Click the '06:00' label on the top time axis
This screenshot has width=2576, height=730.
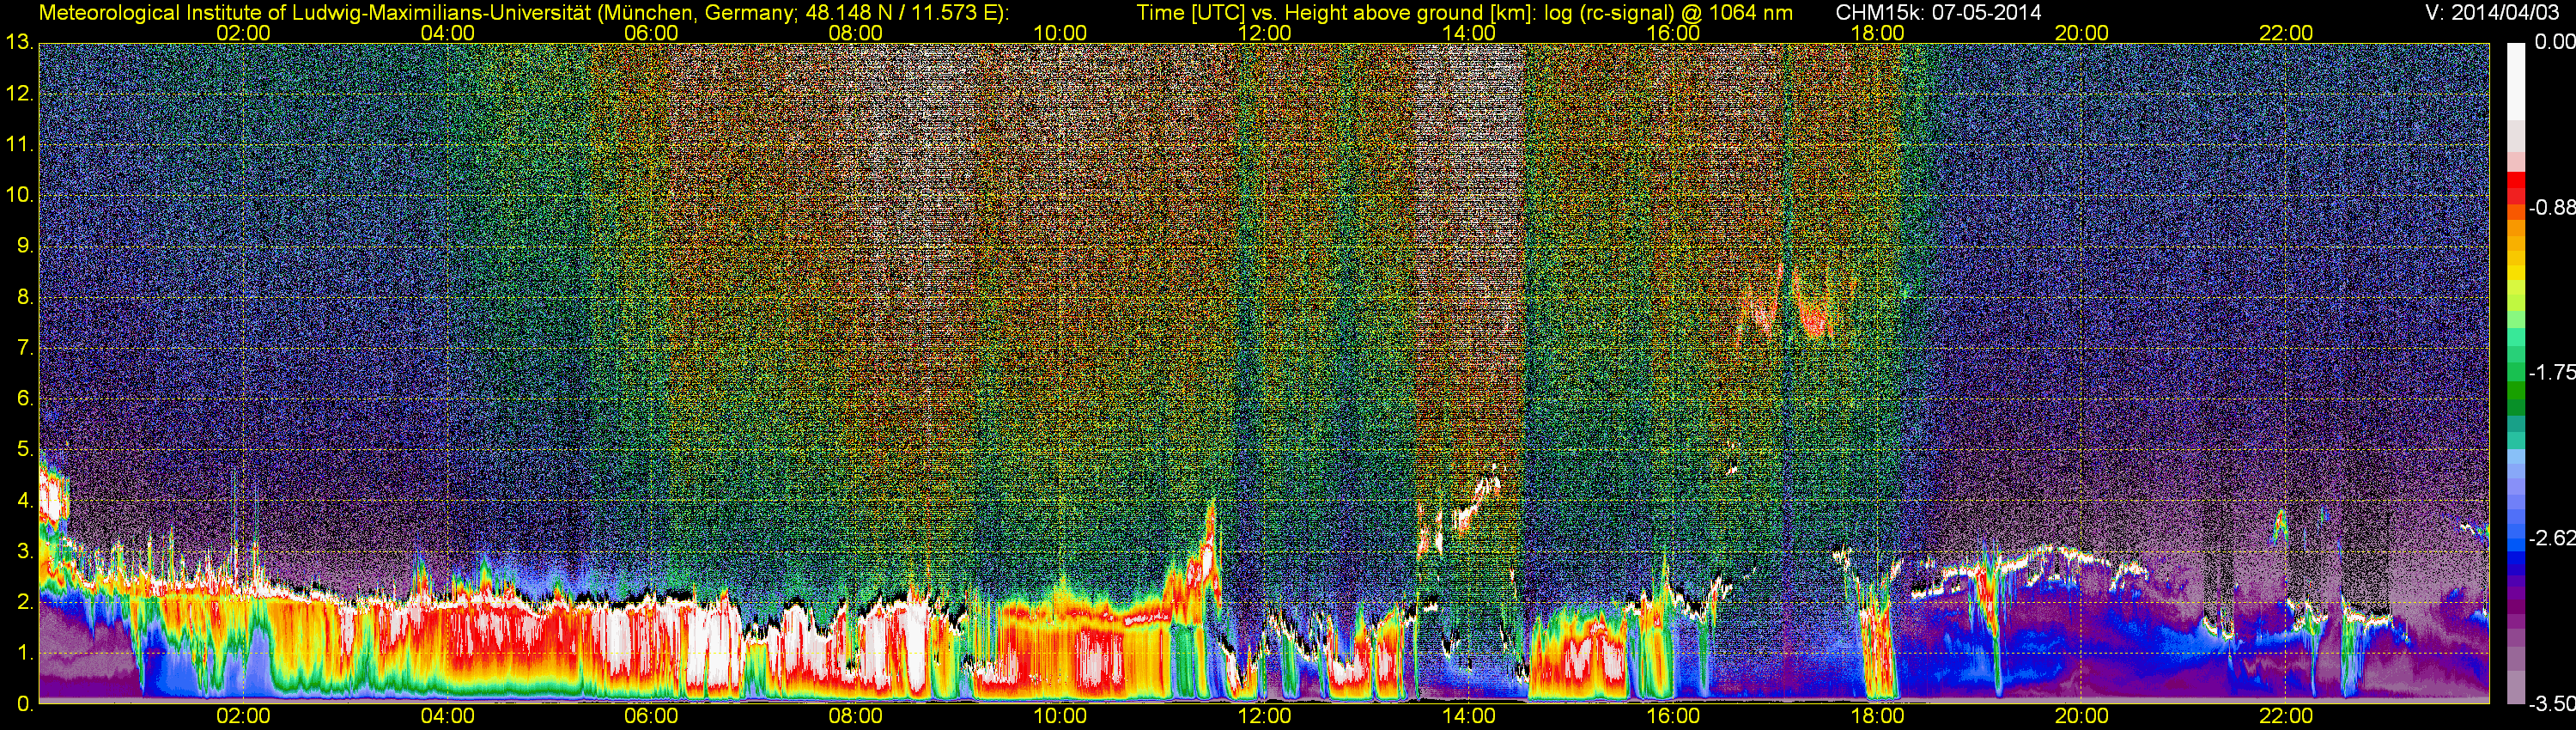point(651,33)
